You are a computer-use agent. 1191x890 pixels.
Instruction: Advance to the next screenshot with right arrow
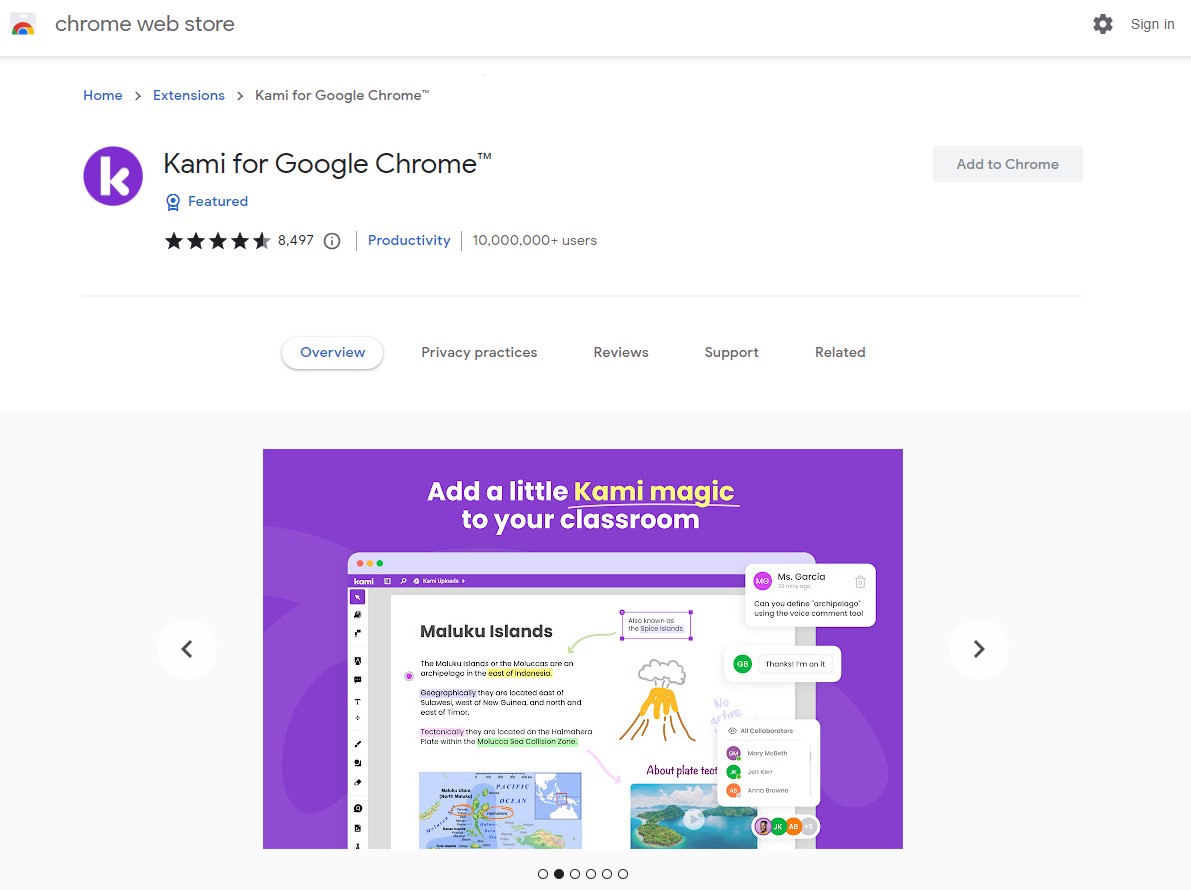pyautogui.click(x=978, y=649)
